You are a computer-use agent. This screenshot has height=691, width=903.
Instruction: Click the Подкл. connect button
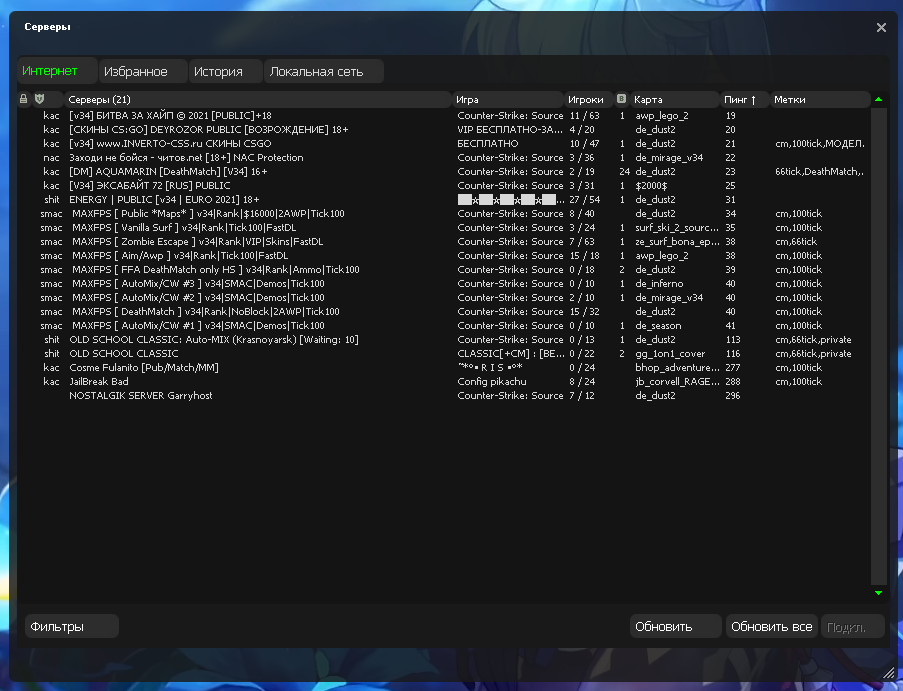[852, 627]
